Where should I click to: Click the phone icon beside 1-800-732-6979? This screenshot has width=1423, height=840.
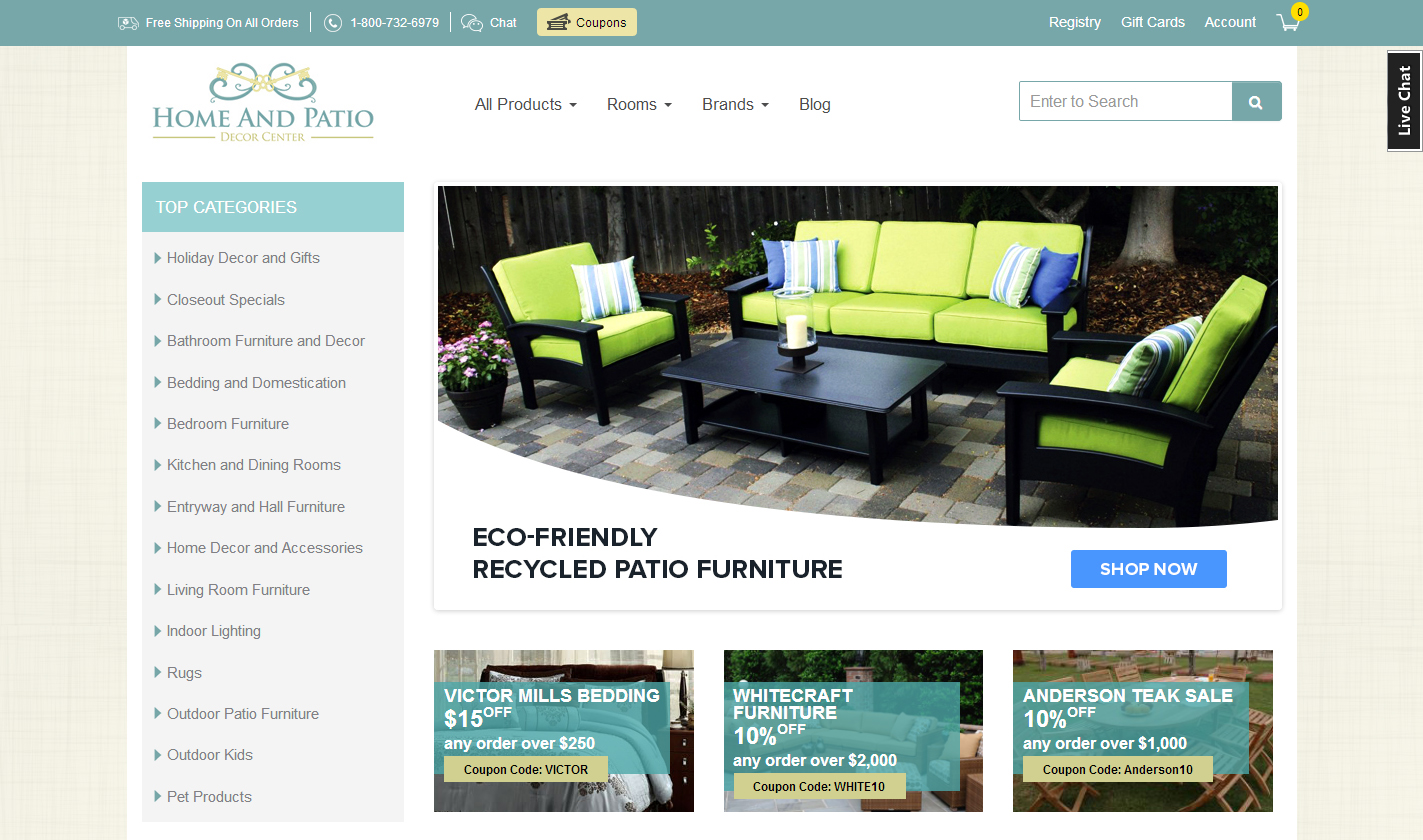tap(333, 22)
